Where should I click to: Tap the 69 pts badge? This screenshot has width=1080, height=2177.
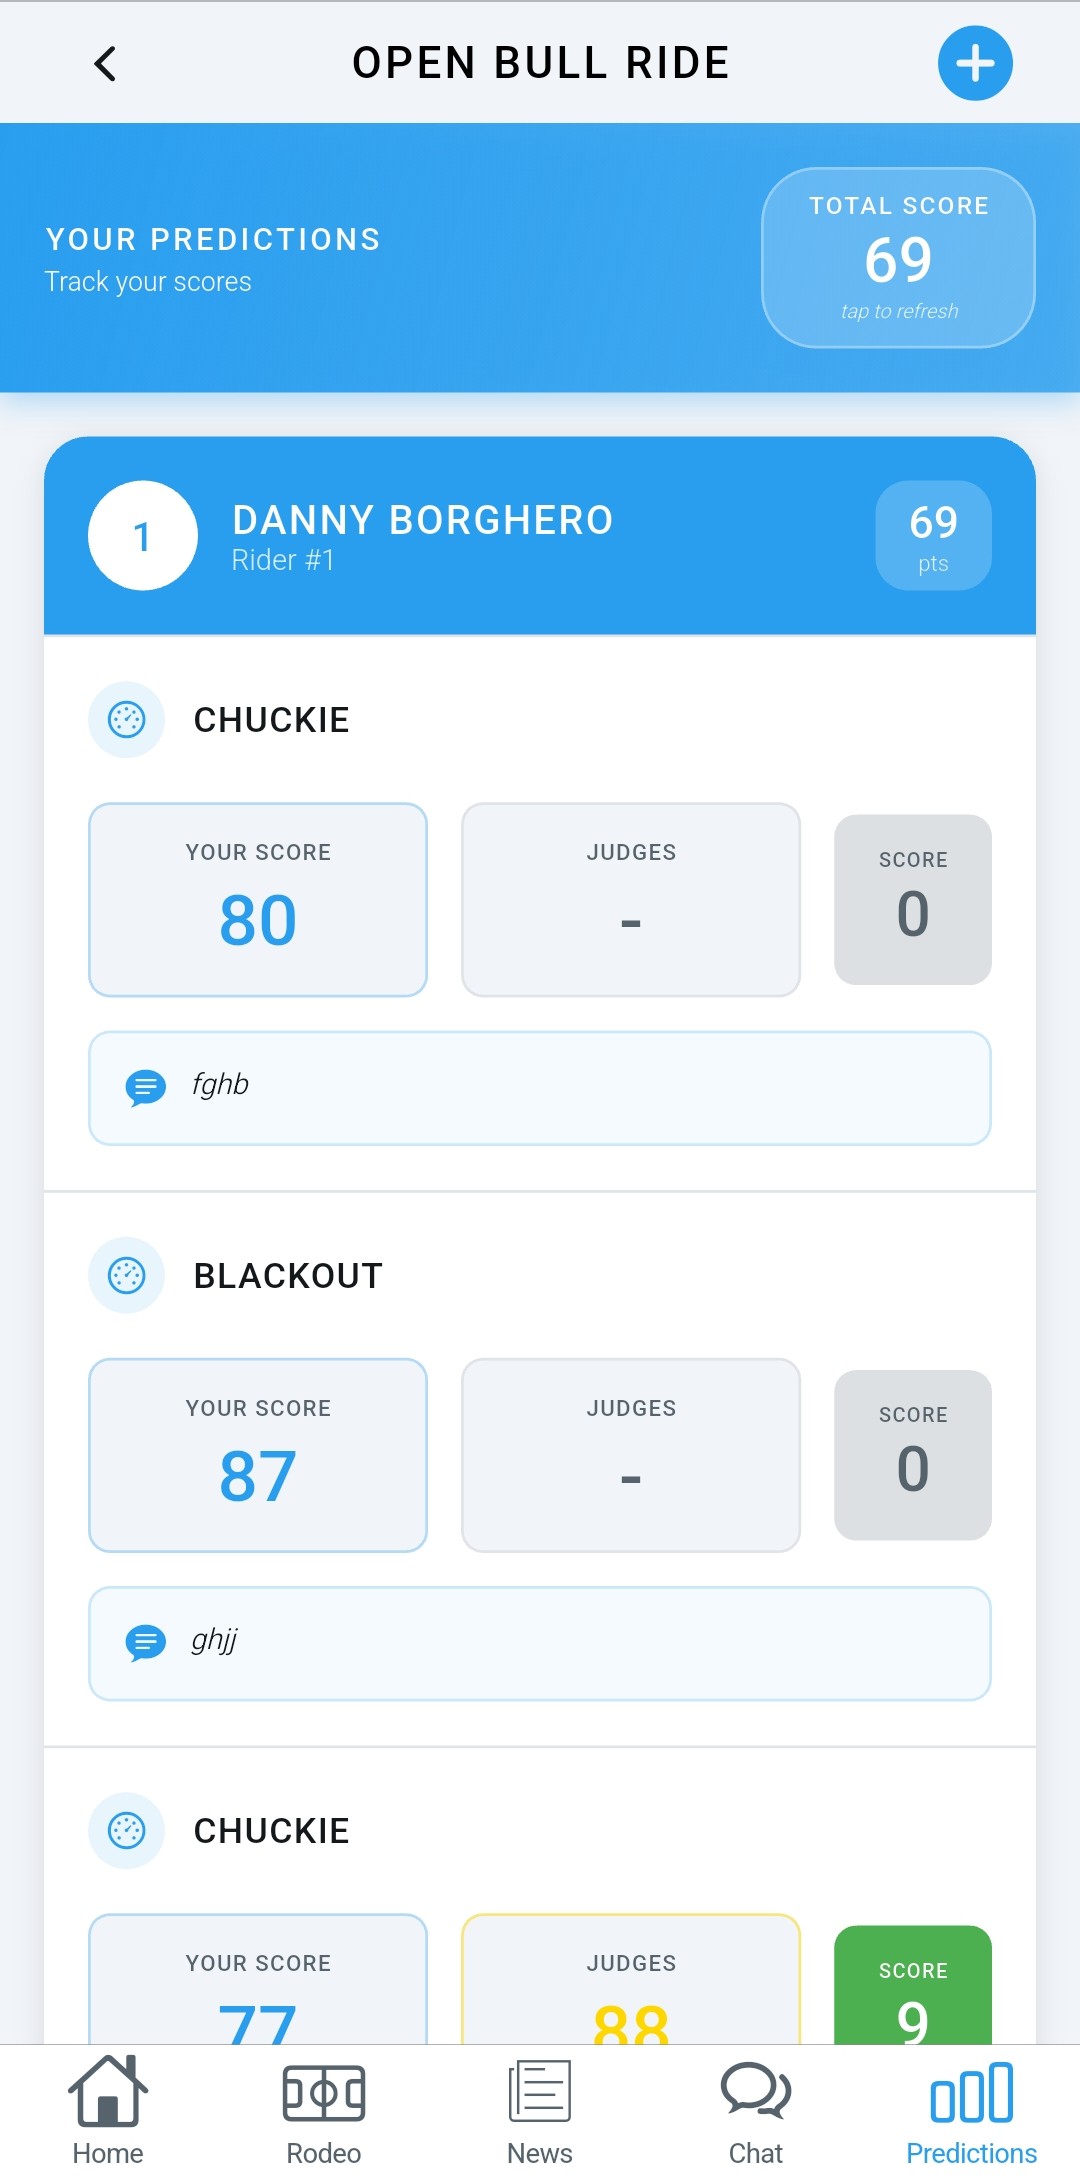coord(933,536)
